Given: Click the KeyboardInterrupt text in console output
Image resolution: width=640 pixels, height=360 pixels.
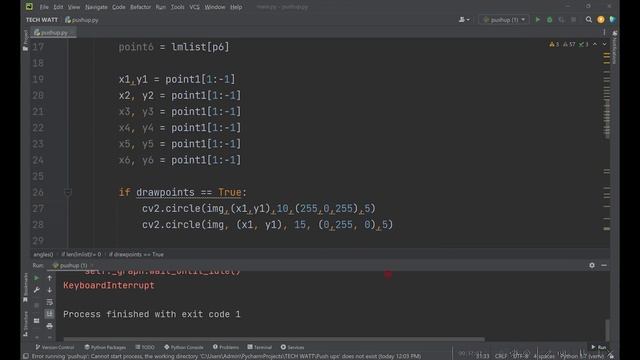Looking at the screenshot, I should coord(109,285).
